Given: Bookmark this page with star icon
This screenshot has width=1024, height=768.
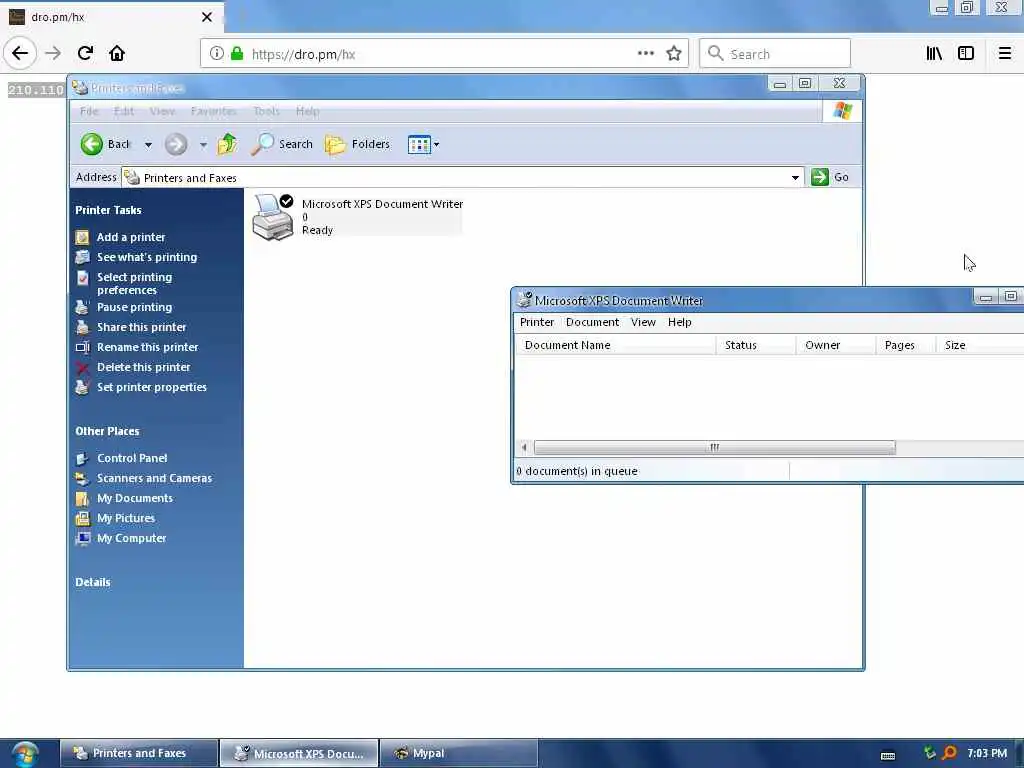Looking at the screenshot, I should (674, 54).
